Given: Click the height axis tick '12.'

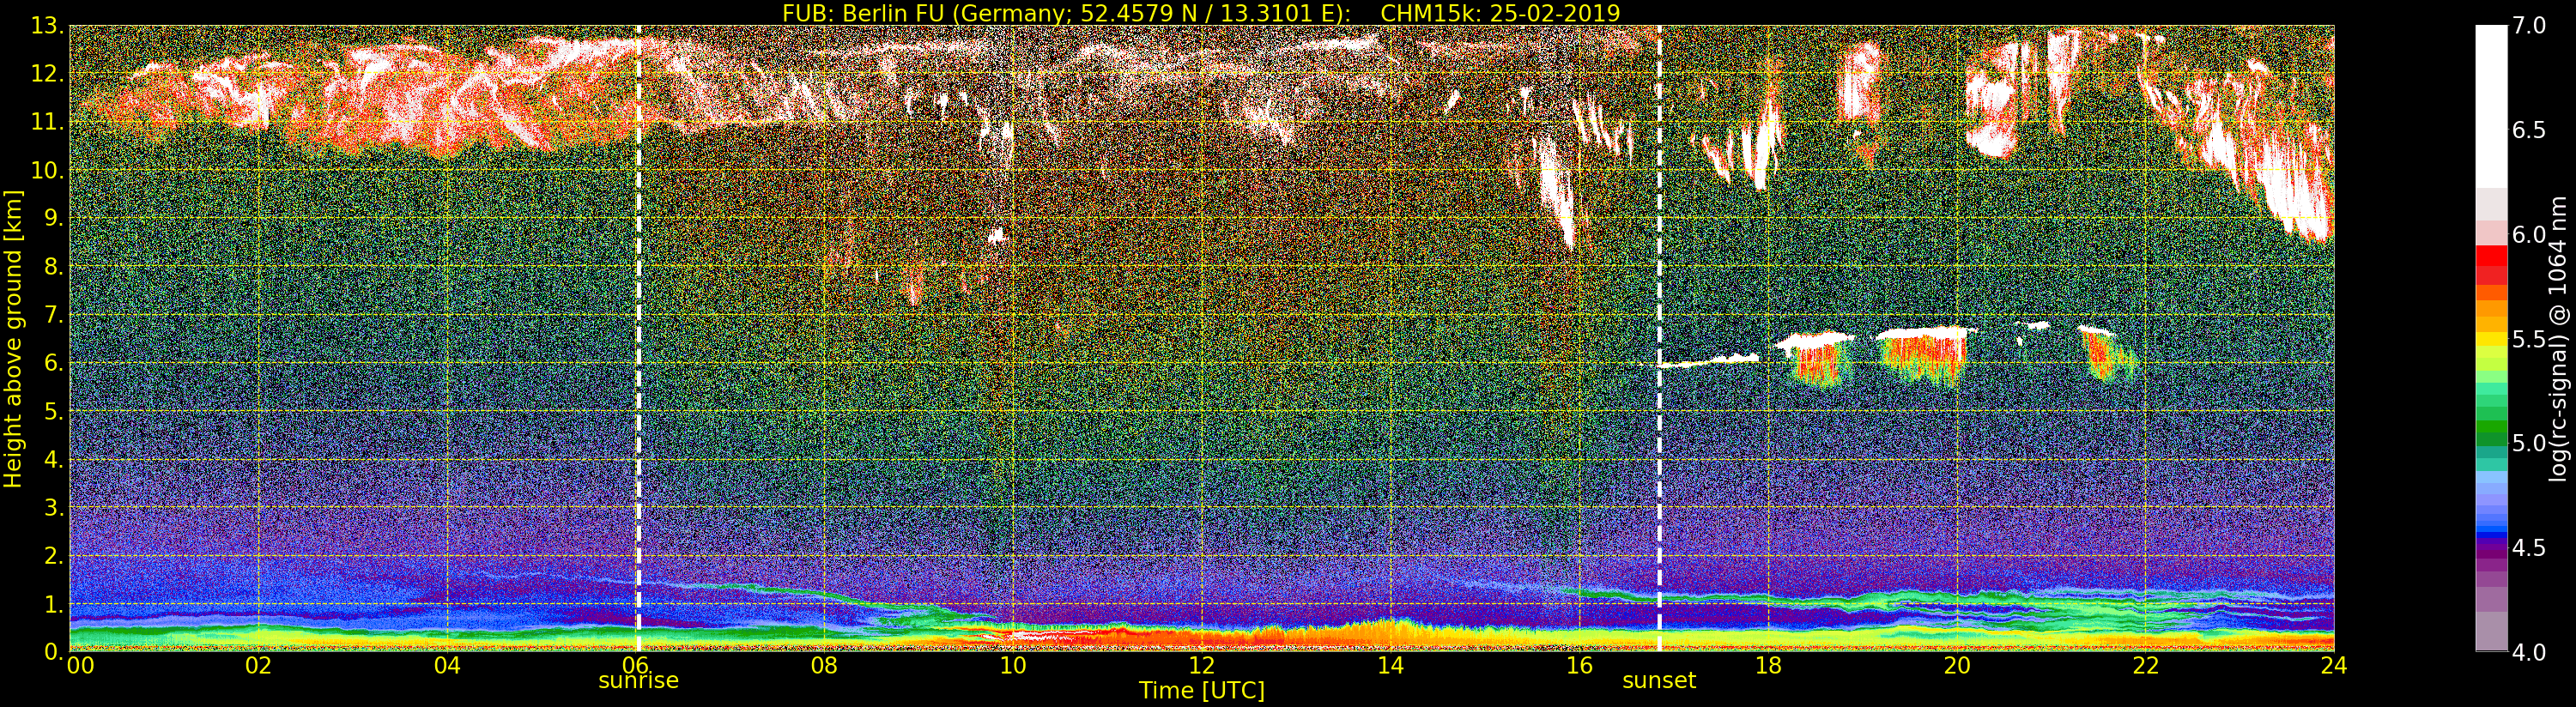Looking at the screenshot, I should click(47, 74).
